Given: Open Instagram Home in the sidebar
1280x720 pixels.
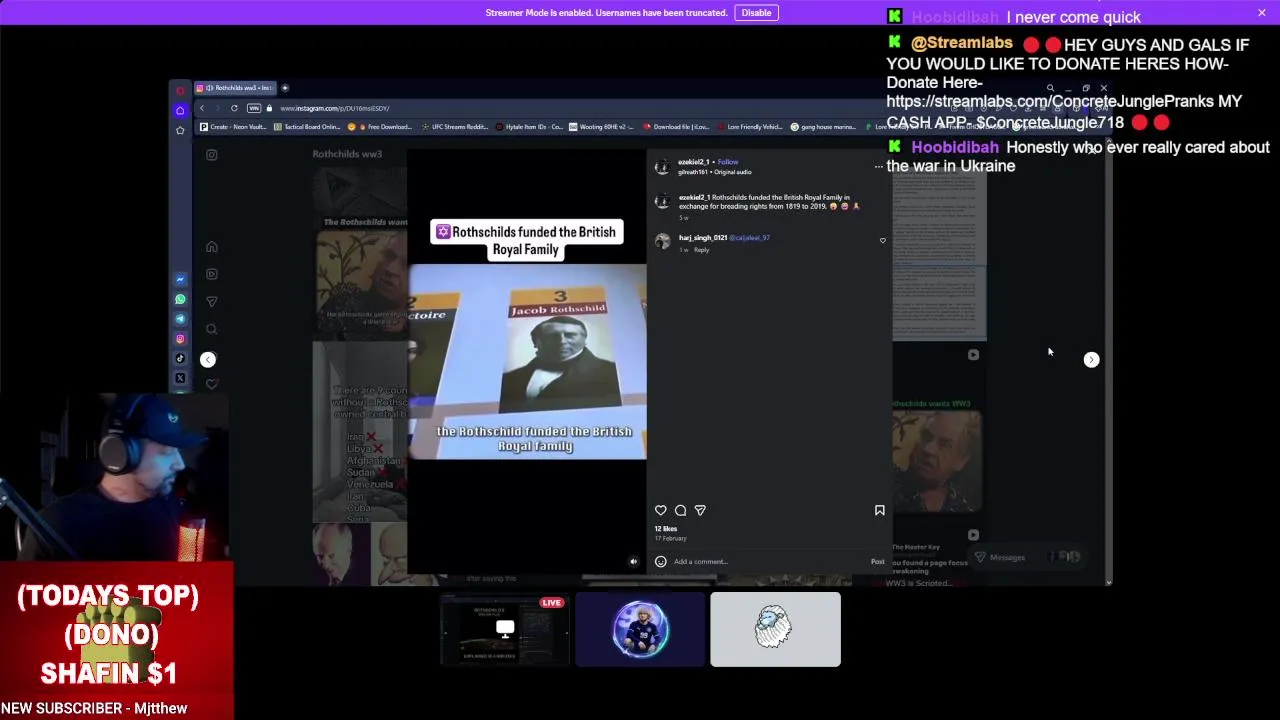Looking at the screenshot, I should pos(211,247).
